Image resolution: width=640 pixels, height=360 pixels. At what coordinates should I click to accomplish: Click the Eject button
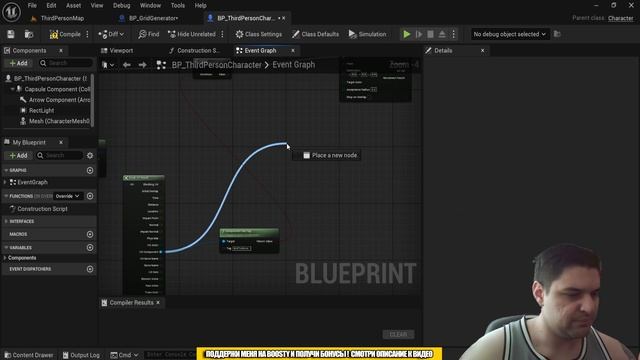click(442, 34)
